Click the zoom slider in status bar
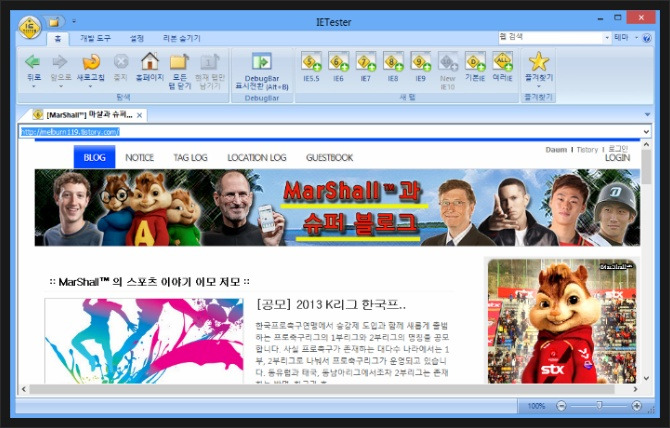This screenshot has width=670, height=428. (599, 406)
